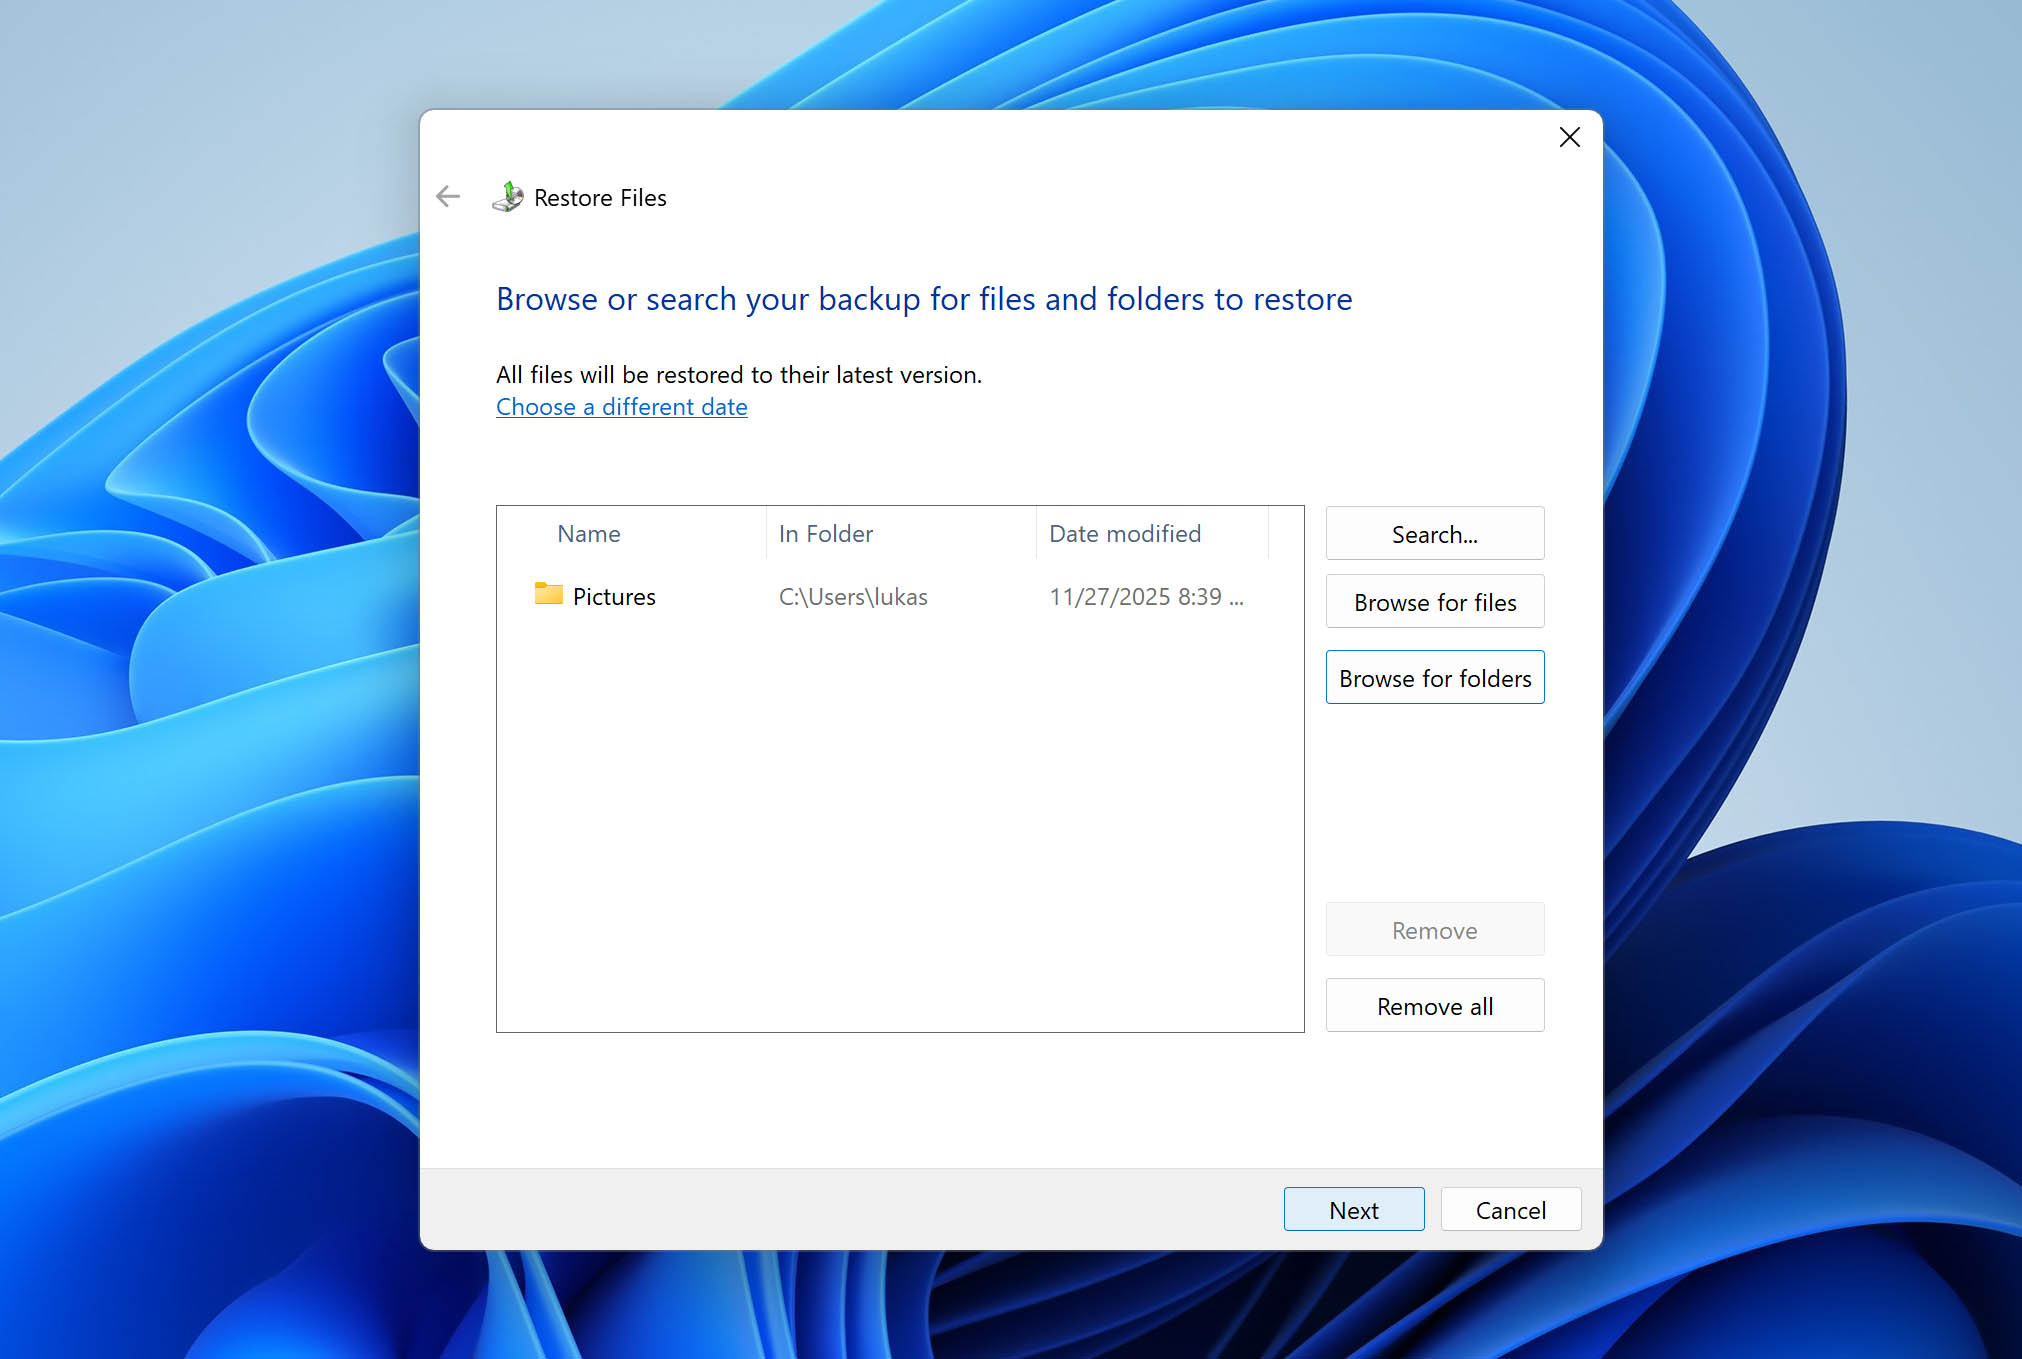Sort list by Date modified column header
Screen dimensions: 2022x1359
coord(1124,533)
